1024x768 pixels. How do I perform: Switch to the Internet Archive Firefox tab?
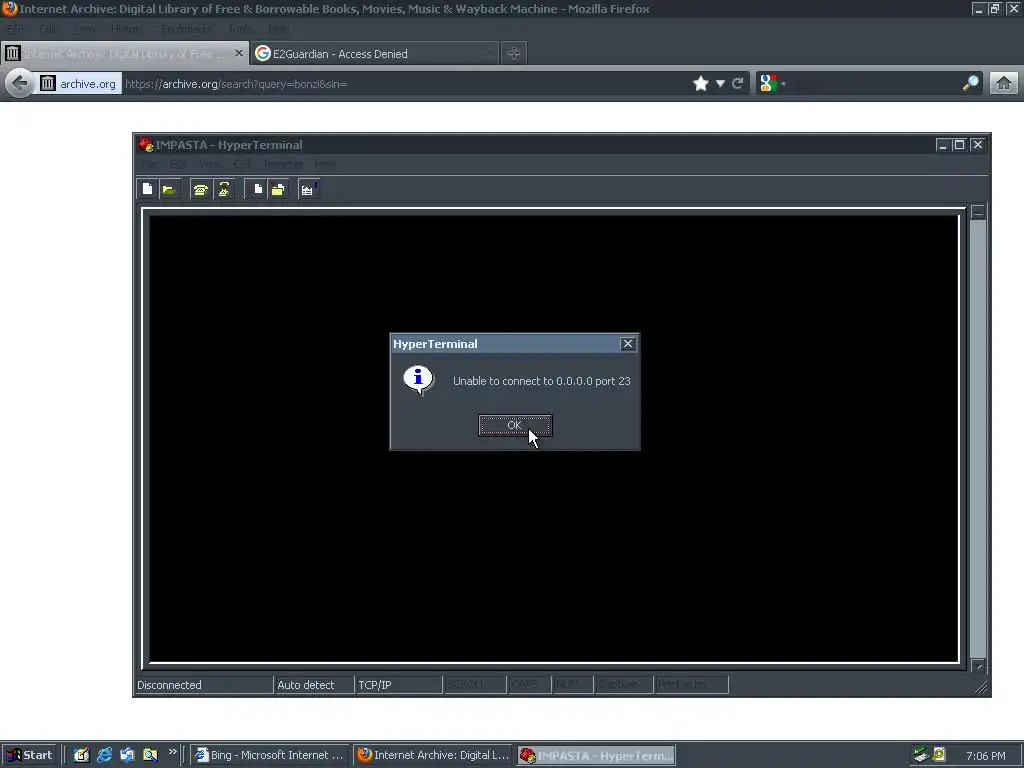(x=124, y=54)
